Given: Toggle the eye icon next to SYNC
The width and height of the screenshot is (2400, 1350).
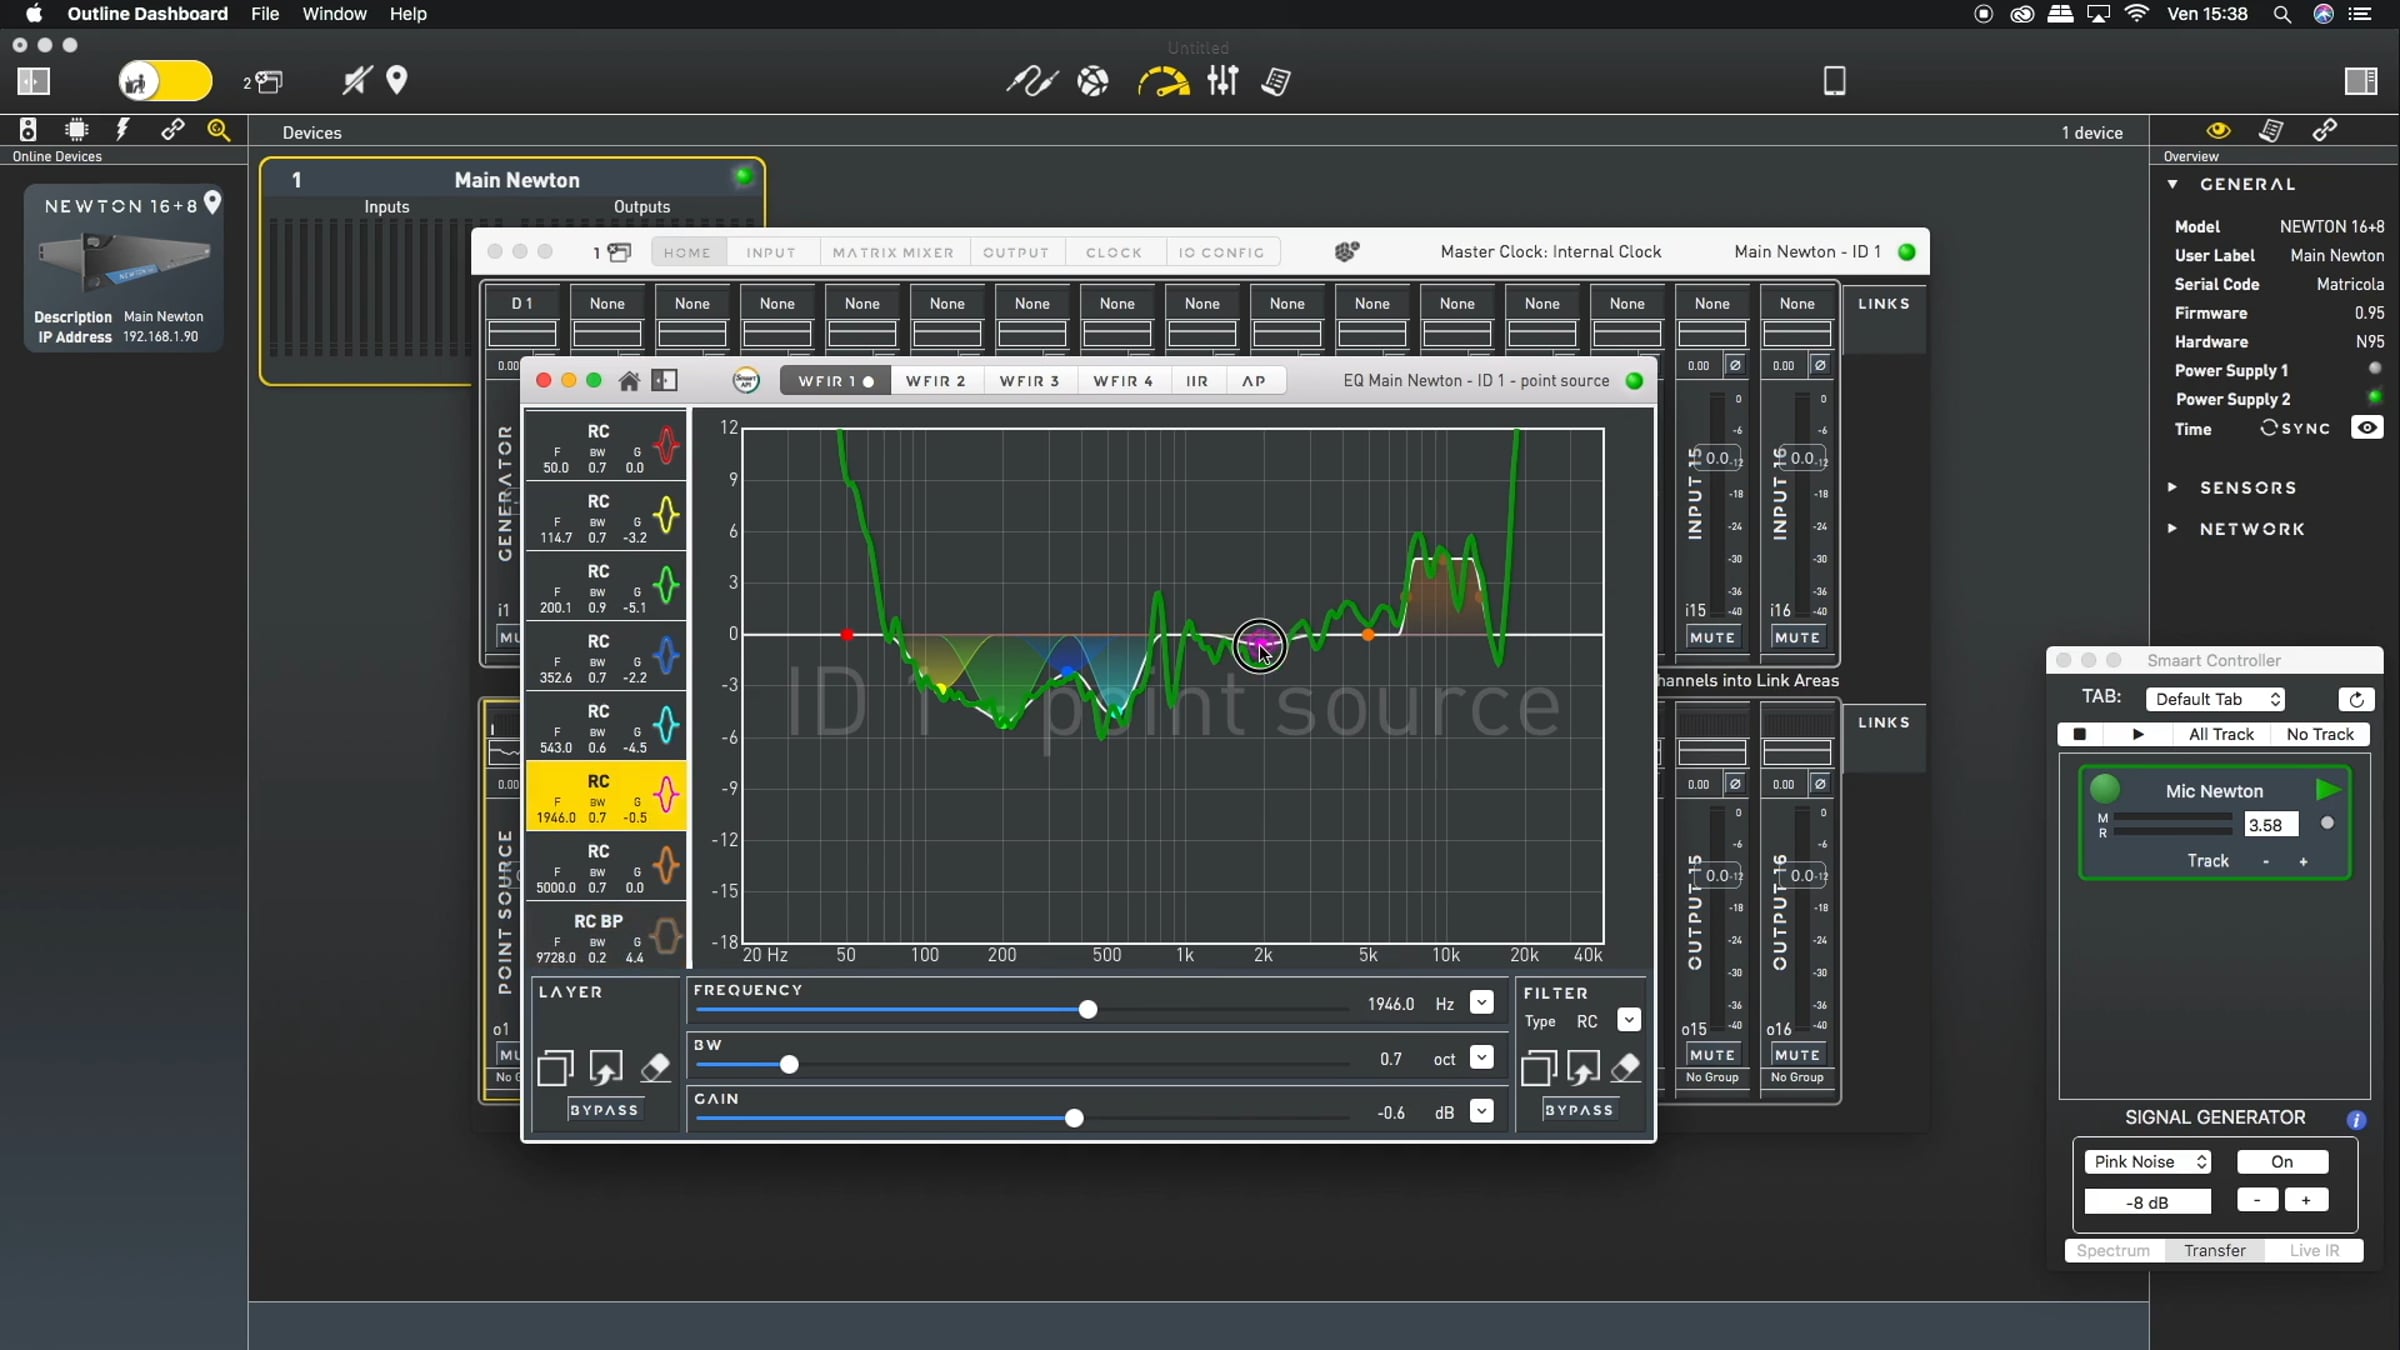Looking at the screenshot, I should (2366, 428).
